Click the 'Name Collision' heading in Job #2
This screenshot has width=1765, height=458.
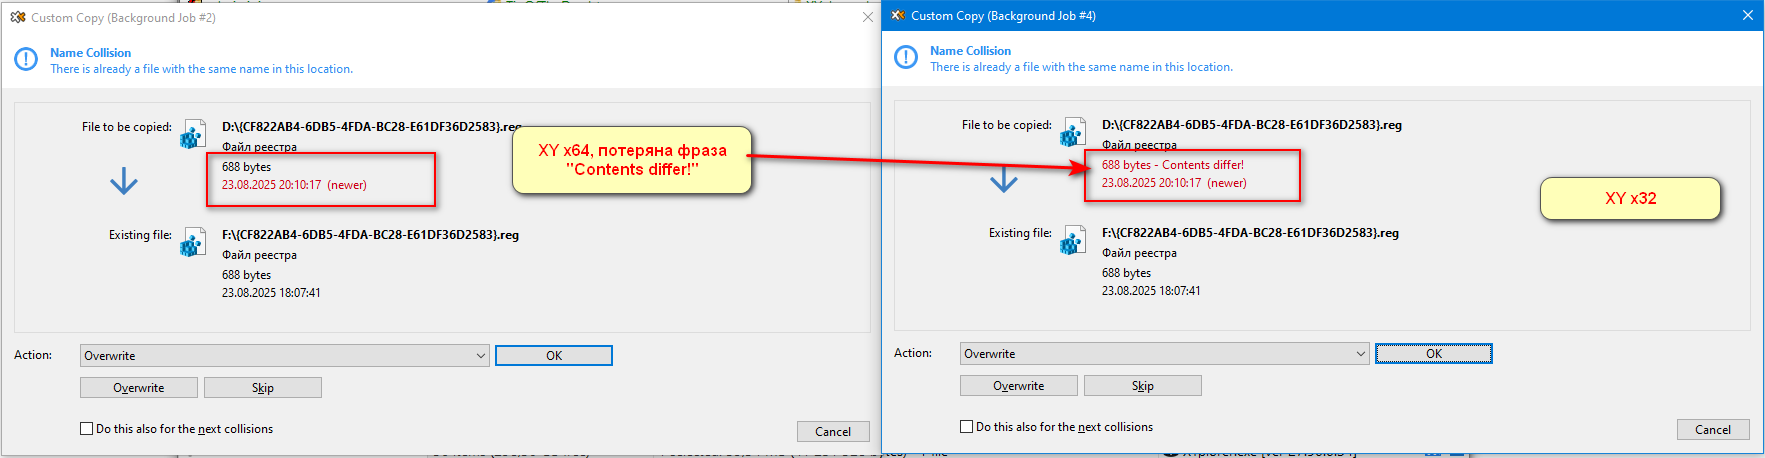point(90,53)
